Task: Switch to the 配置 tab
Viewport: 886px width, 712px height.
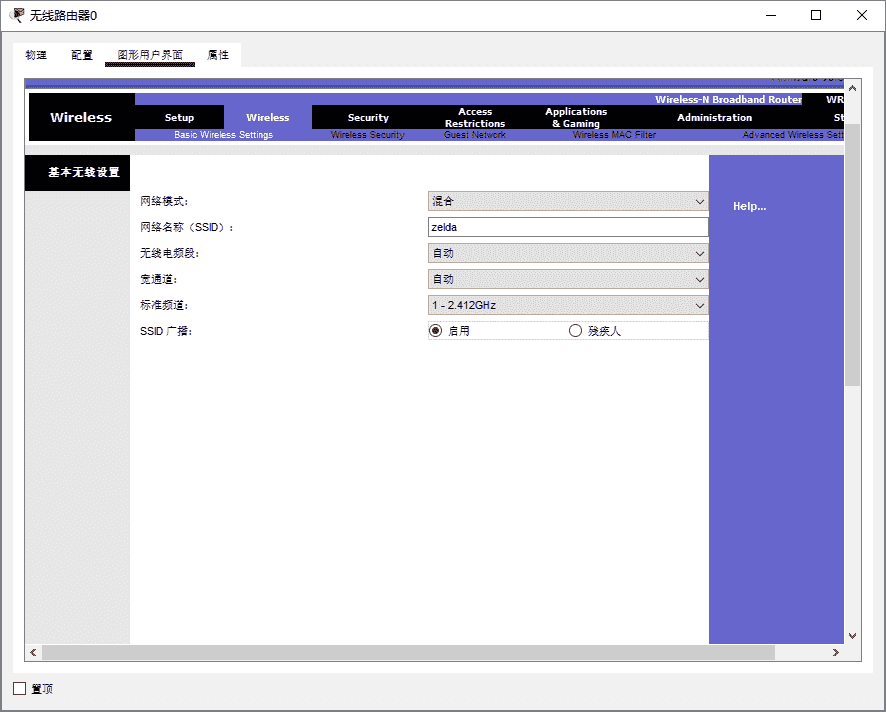Action: click(x=82, y=55)
